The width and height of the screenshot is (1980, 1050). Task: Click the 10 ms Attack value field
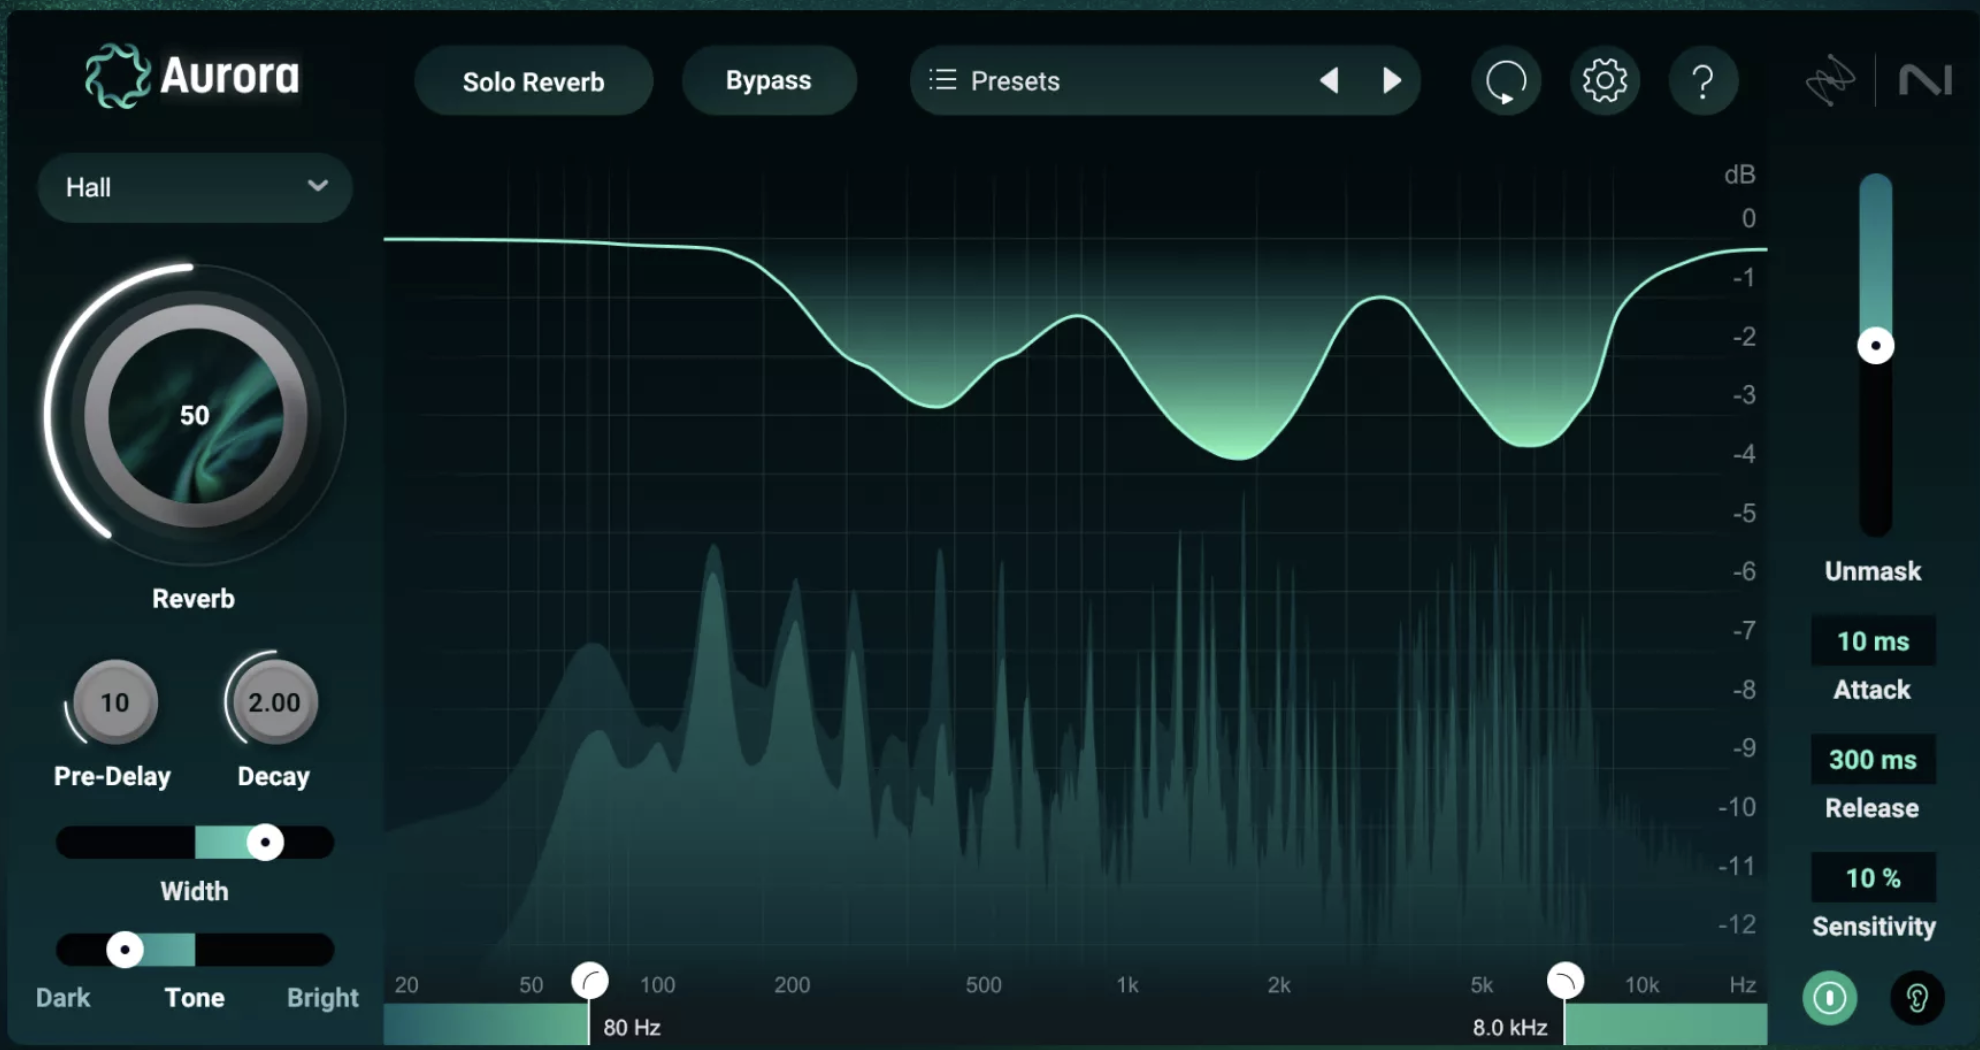click(x=1872, y=641)
